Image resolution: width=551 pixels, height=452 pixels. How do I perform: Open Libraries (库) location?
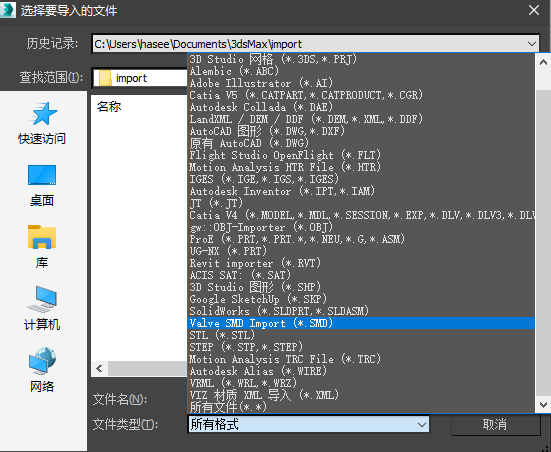coord(42,247)
